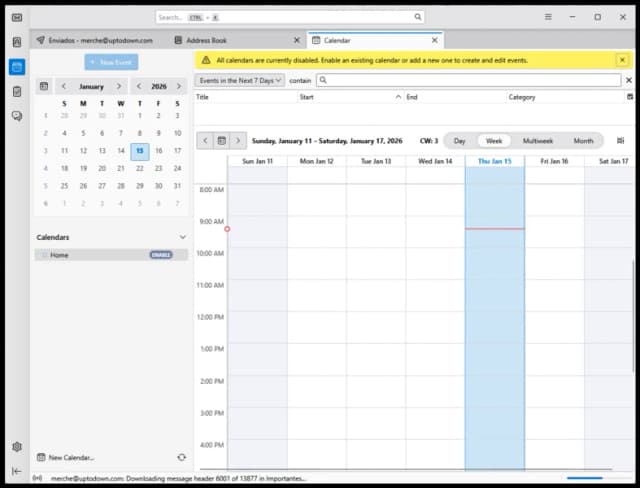Select the Home calendar entry

111,255
